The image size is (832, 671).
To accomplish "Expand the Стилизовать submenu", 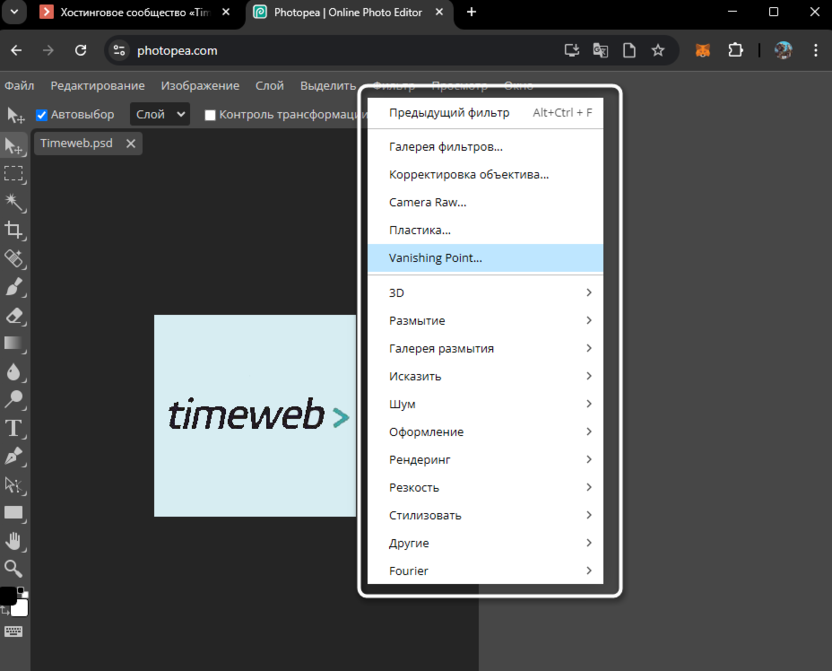I will tap(485, 515).
